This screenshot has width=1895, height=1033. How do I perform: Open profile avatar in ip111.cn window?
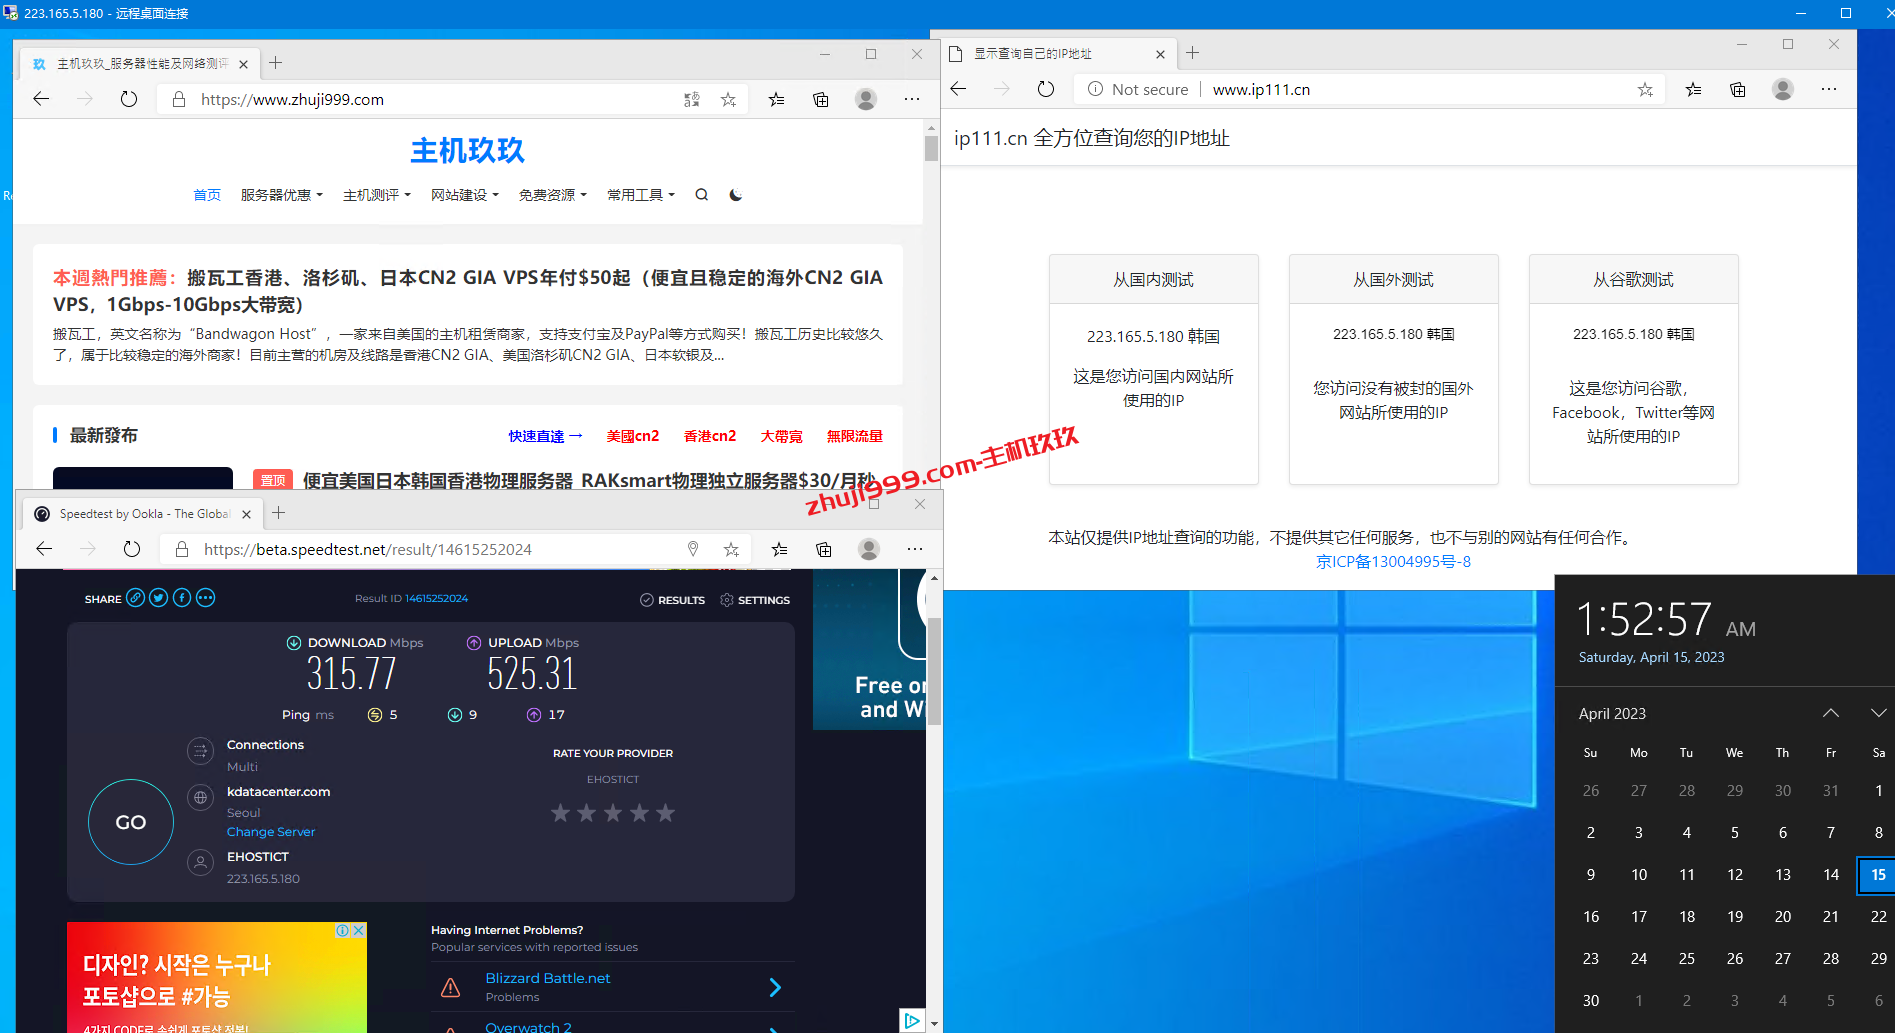(1783, 89)
